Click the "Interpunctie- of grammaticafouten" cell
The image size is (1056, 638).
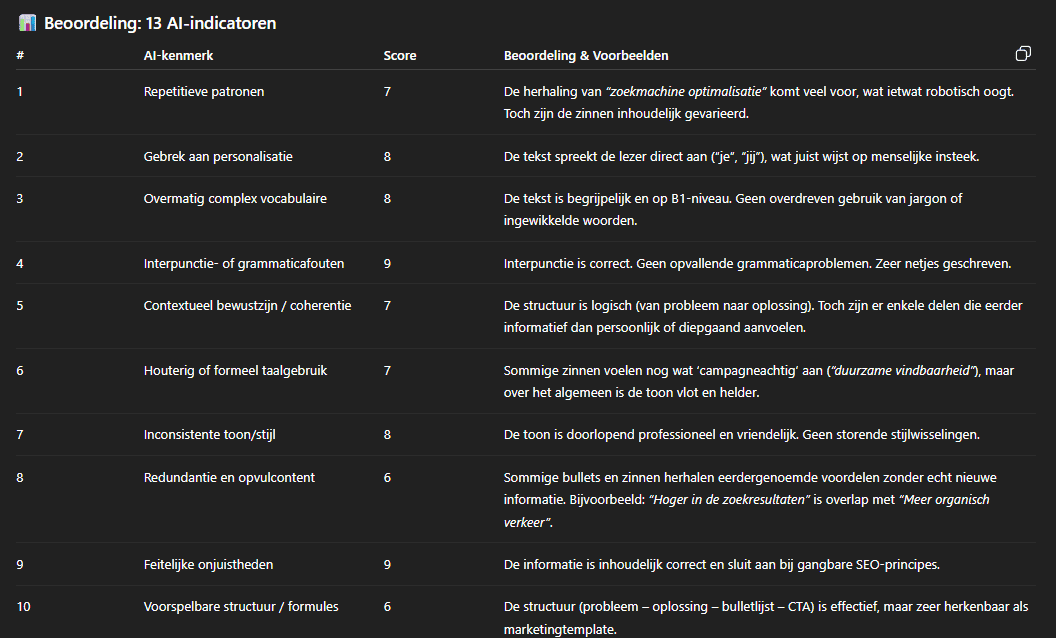244,264
